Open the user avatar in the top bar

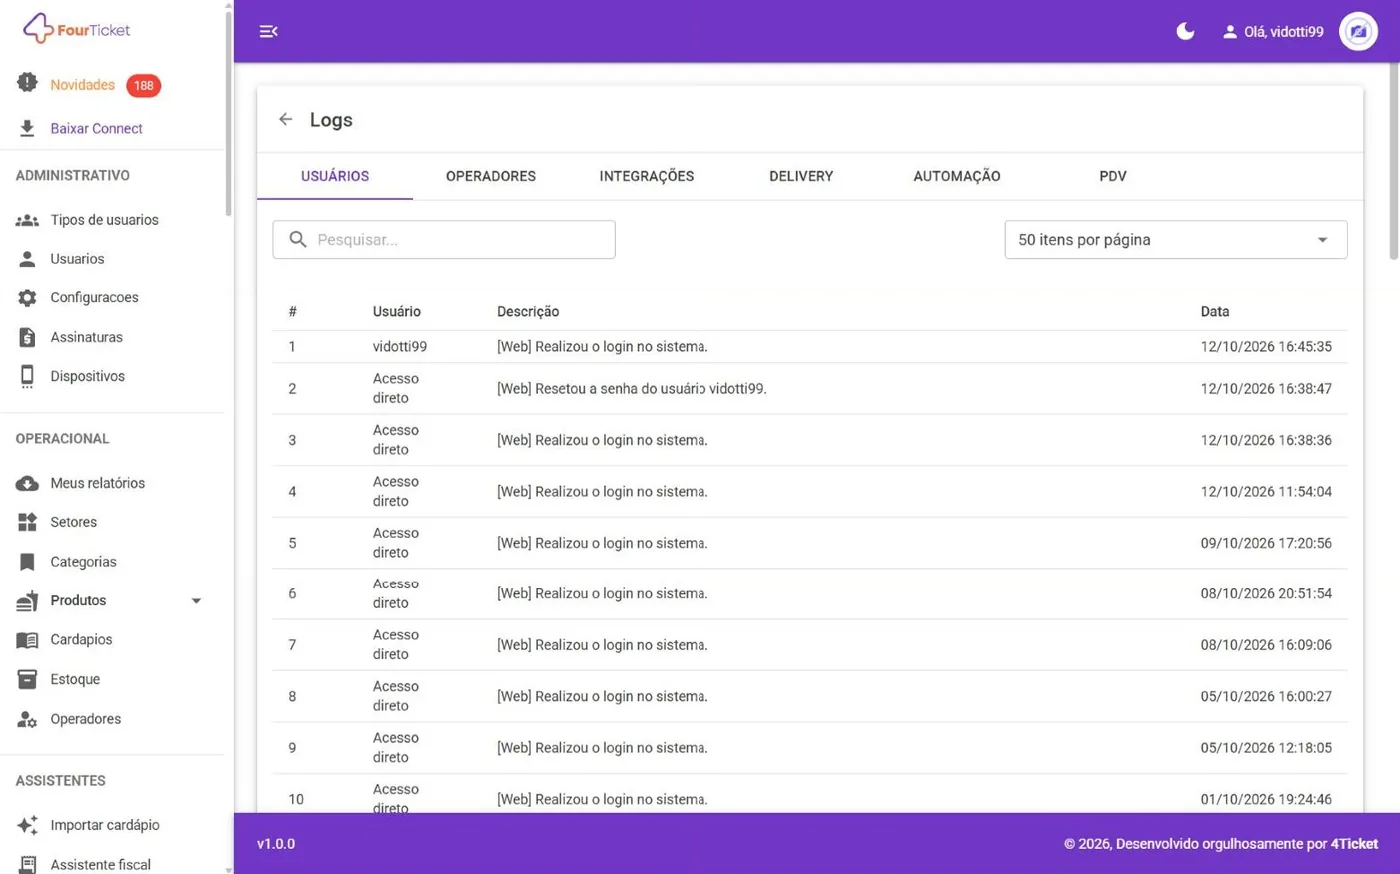(x=1358, y=31)
